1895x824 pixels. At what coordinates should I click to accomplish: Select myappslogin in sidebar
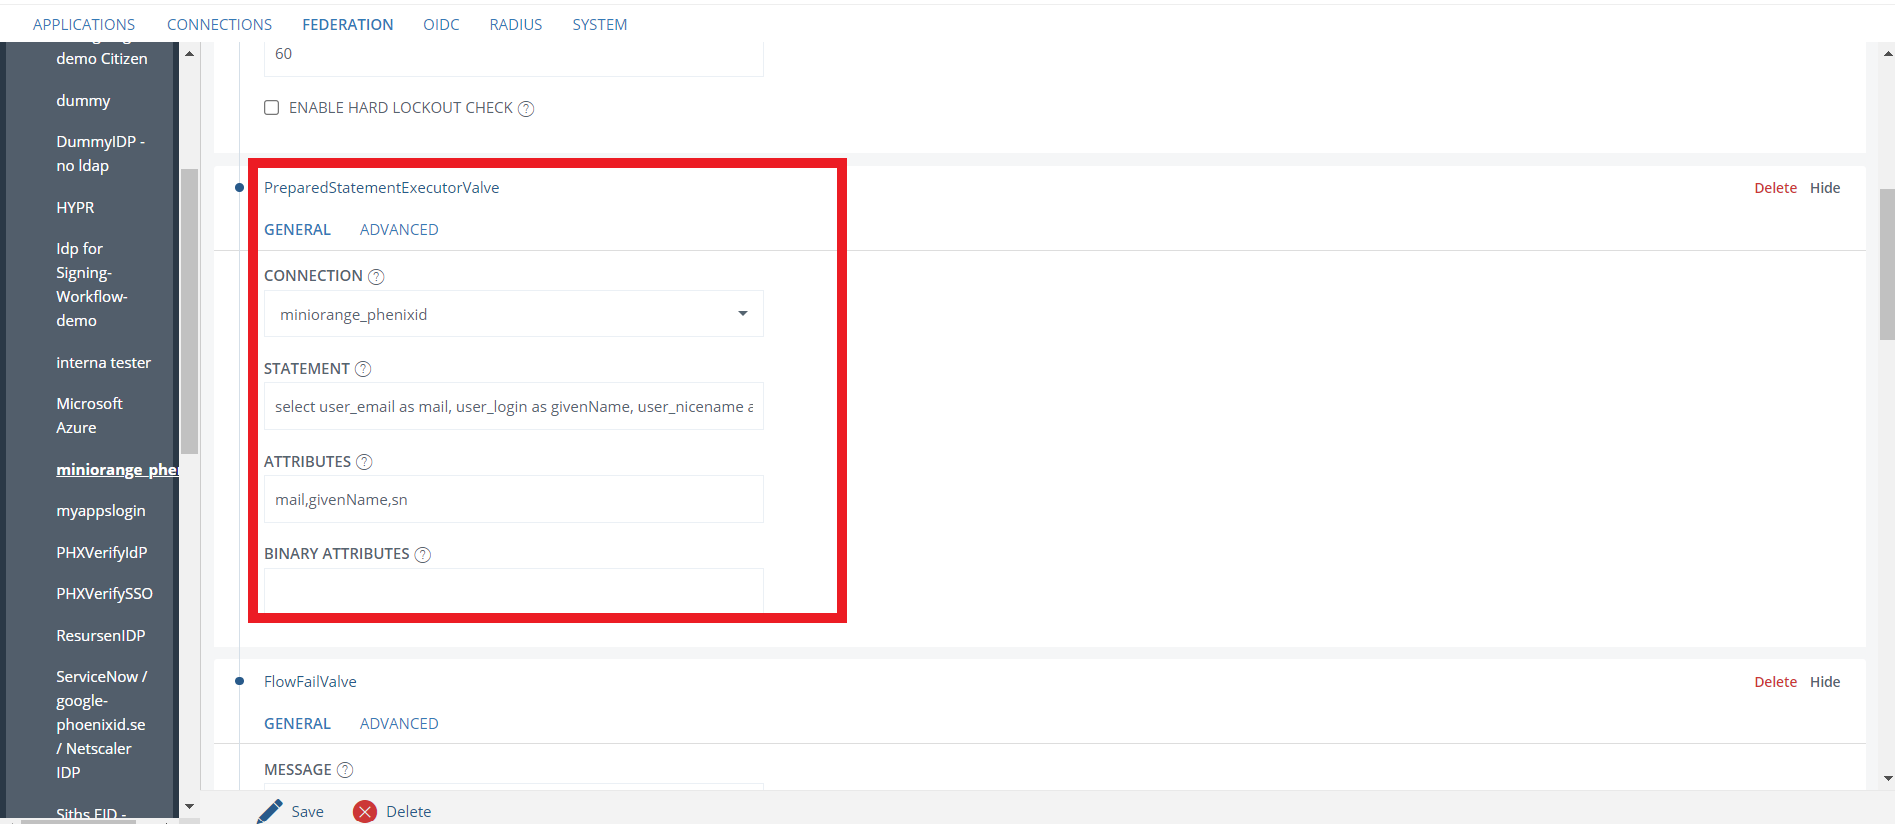[101, 511]
